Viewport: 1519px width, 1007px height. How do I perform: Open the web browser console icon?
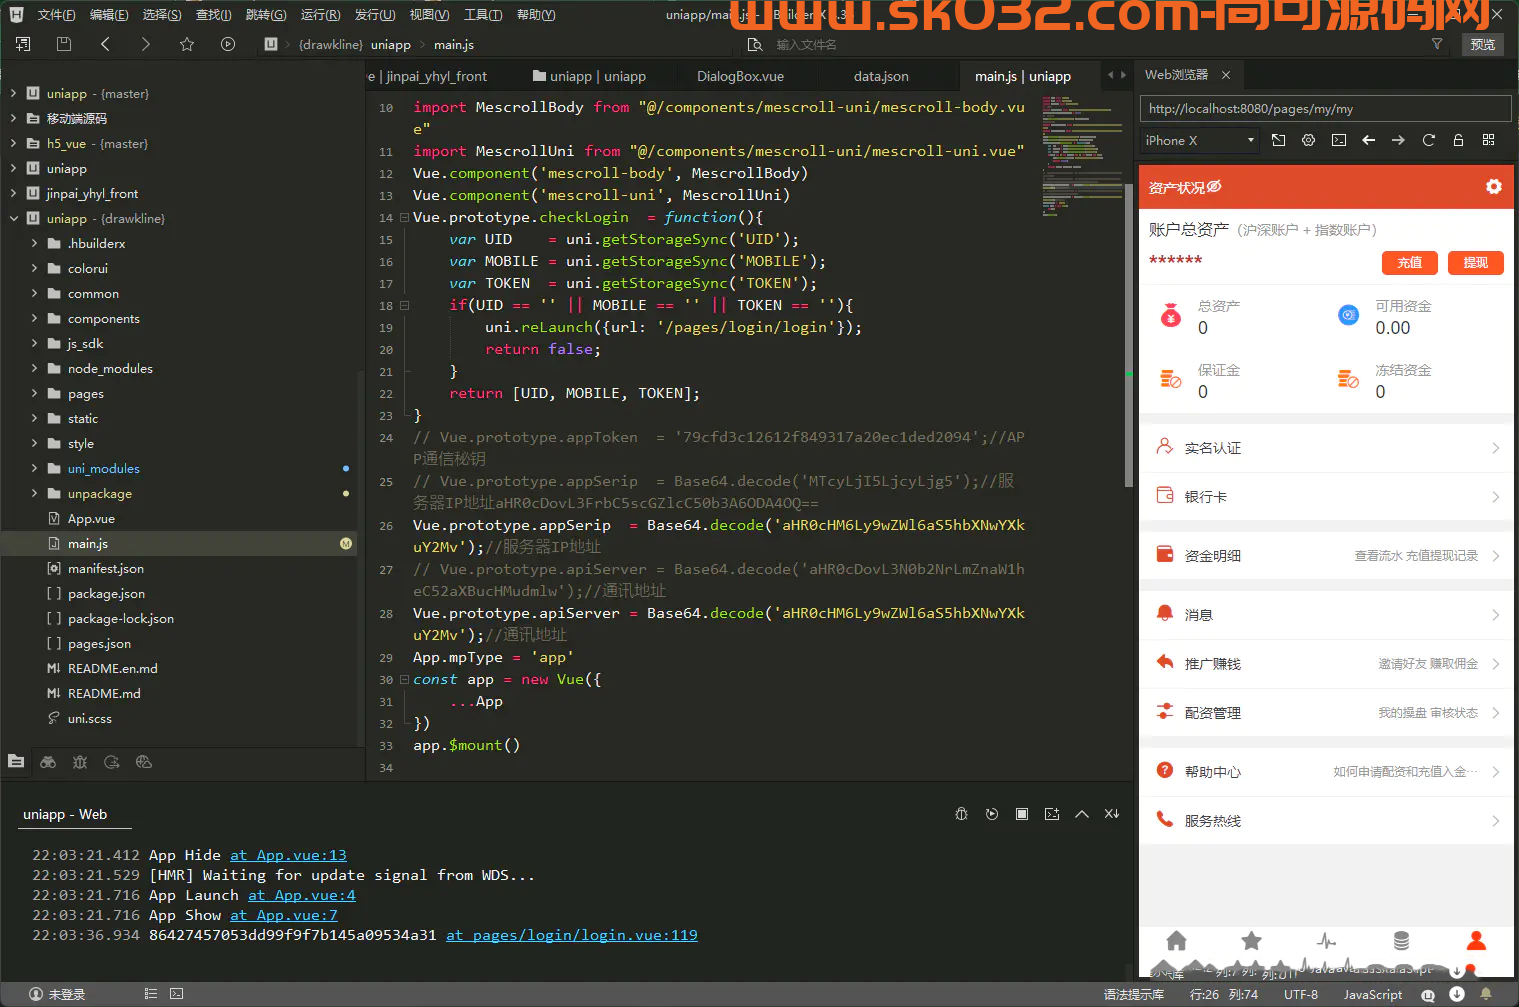click(x=1338, y=140)
